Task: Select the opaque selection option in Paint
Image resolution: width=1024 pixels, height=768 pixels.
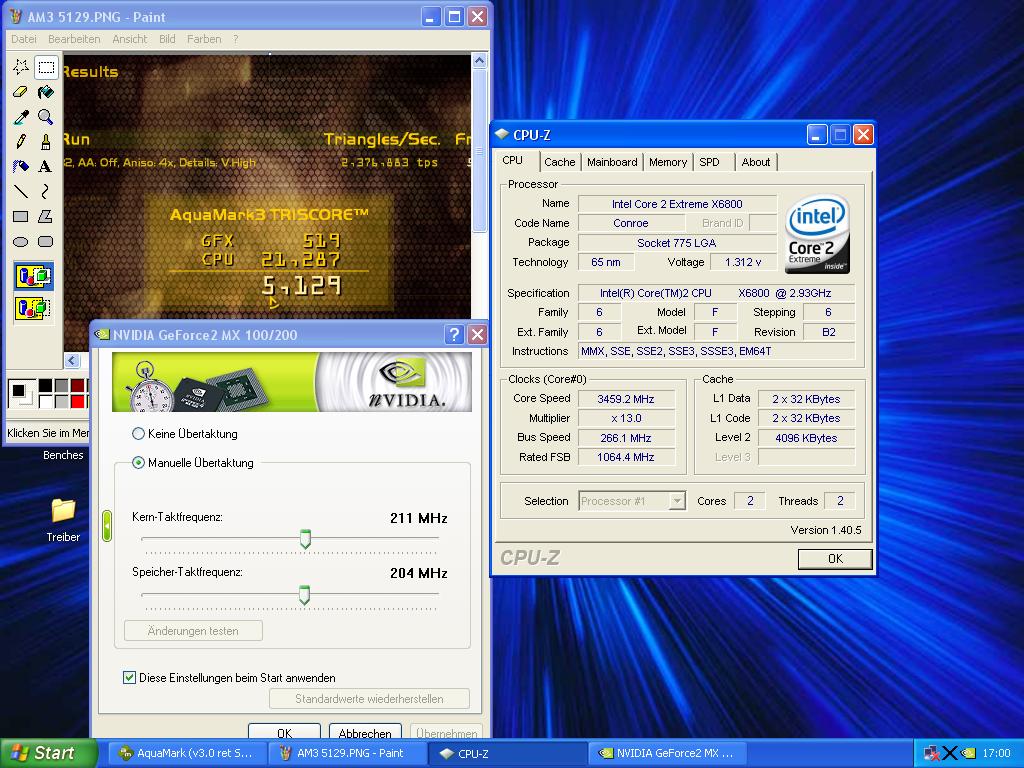Action: (x=33, y=276)
